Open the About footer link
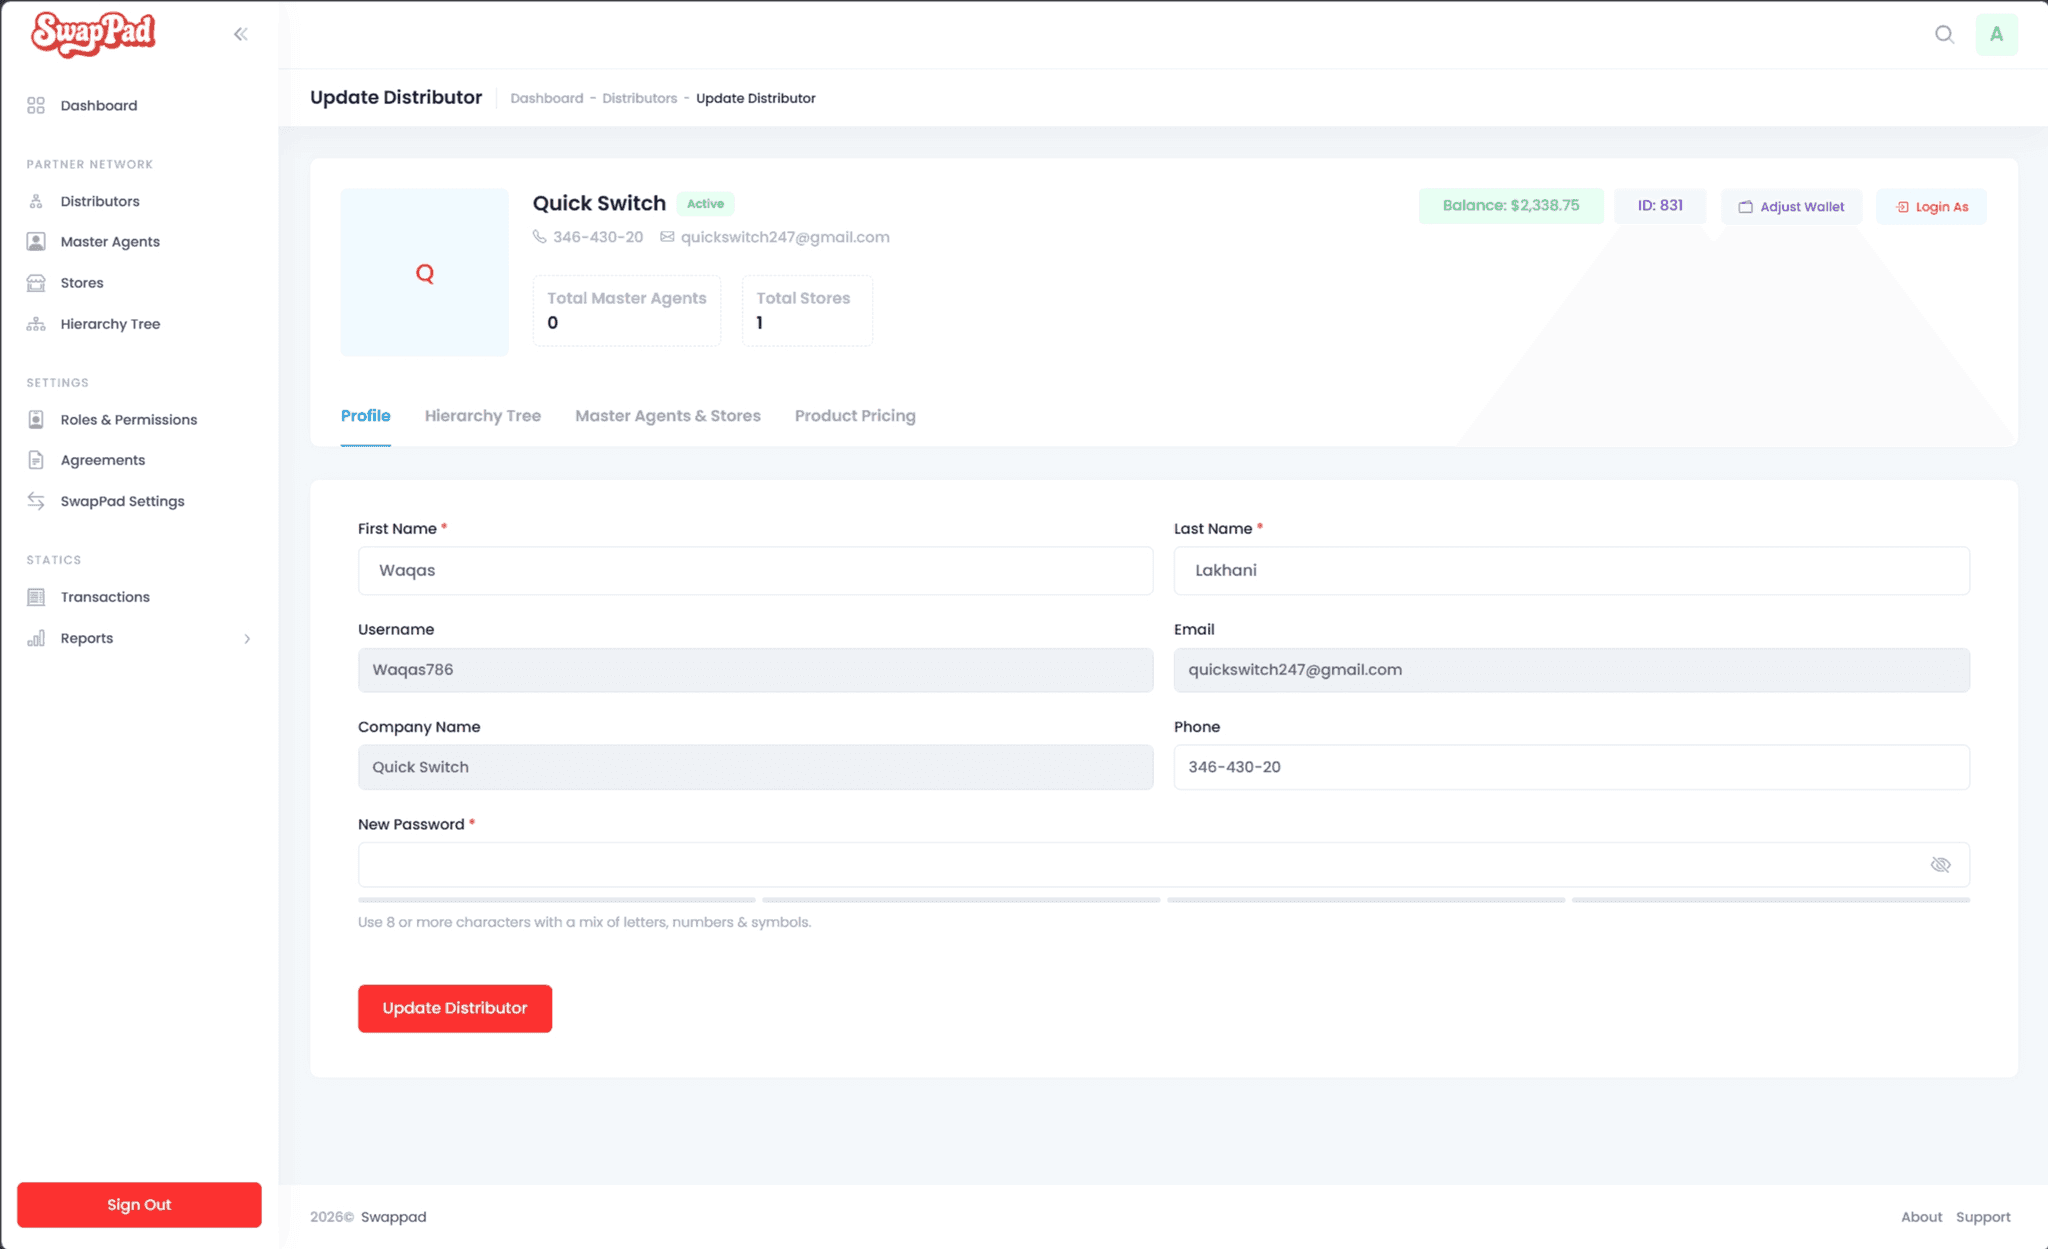 click(1922, 1217)
